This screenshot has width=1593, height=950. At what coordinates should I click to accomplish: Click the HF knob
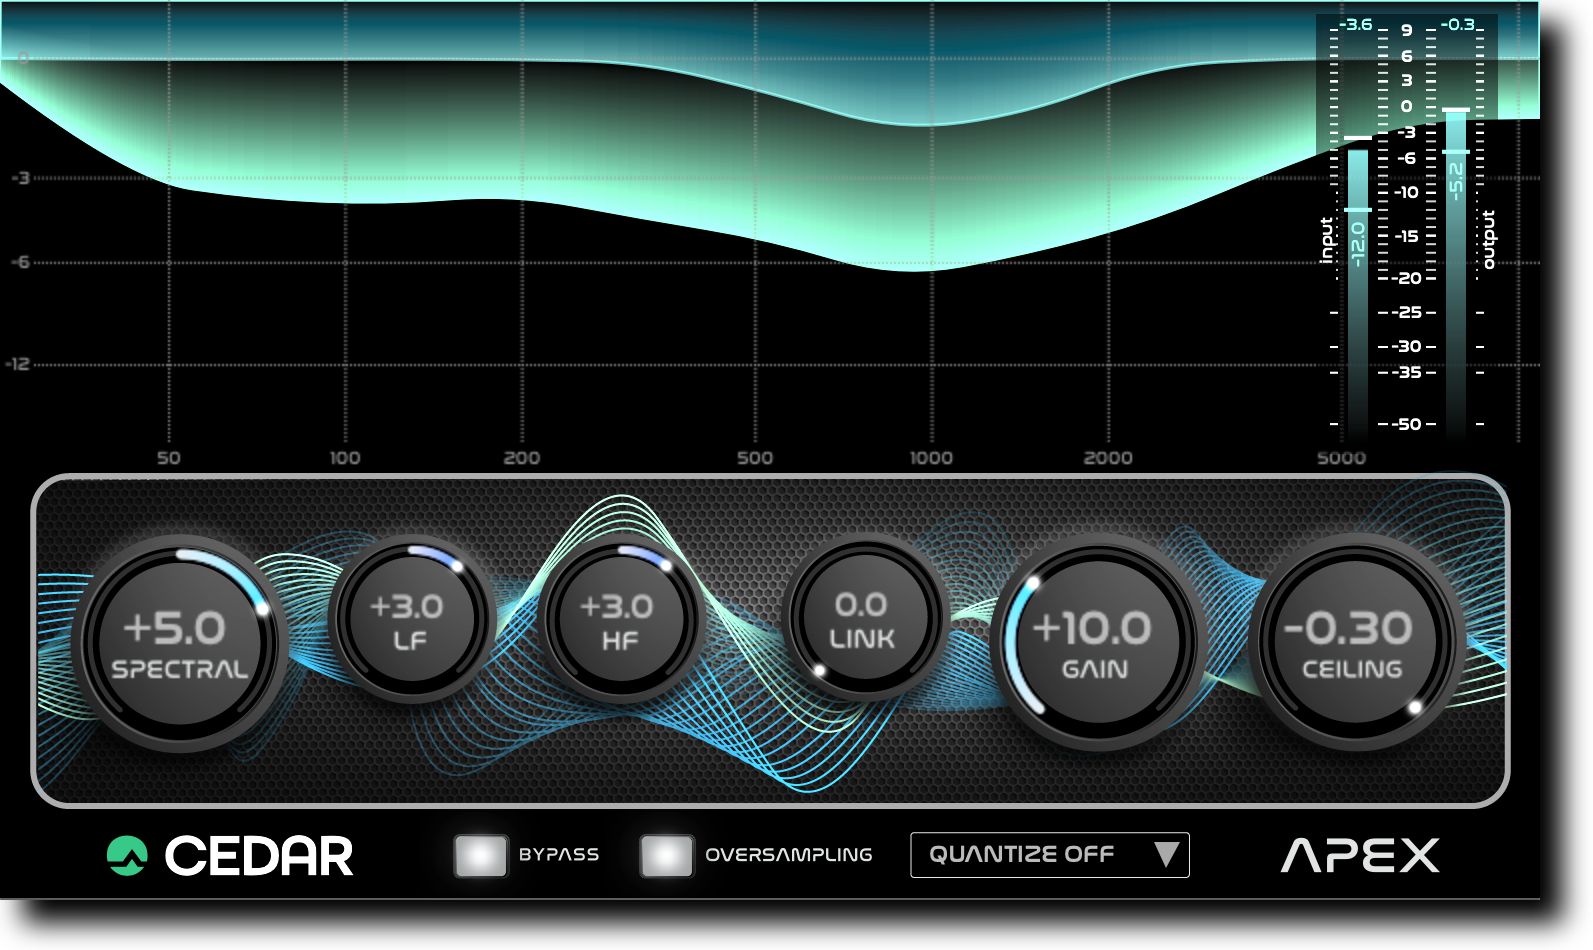pos(620,620)
